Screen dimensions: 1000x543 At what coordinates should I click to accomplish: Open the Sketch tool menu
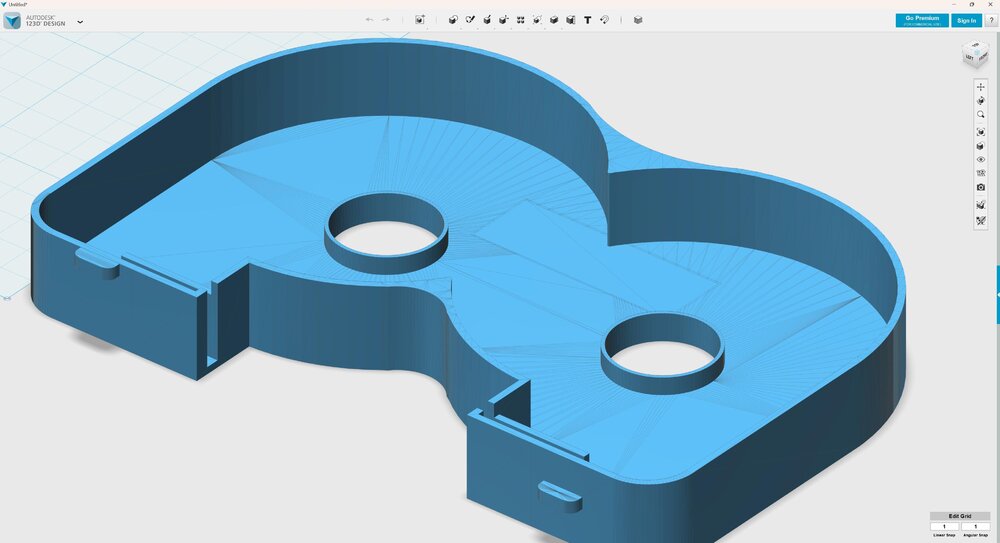pos(470,20)
